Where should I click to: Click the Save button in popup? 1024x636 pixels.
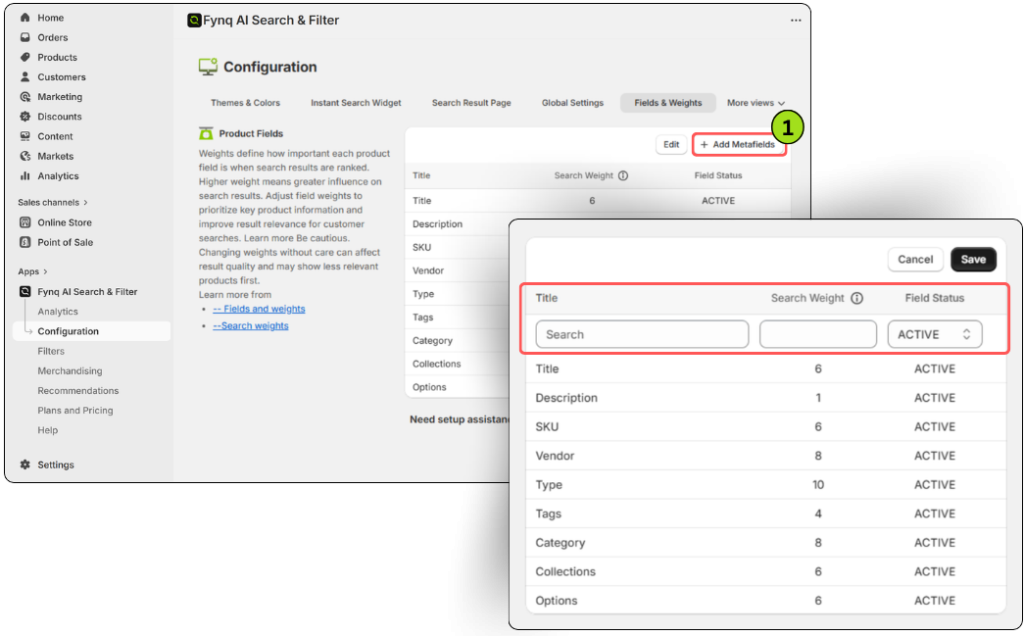click(x=973, y=259)
